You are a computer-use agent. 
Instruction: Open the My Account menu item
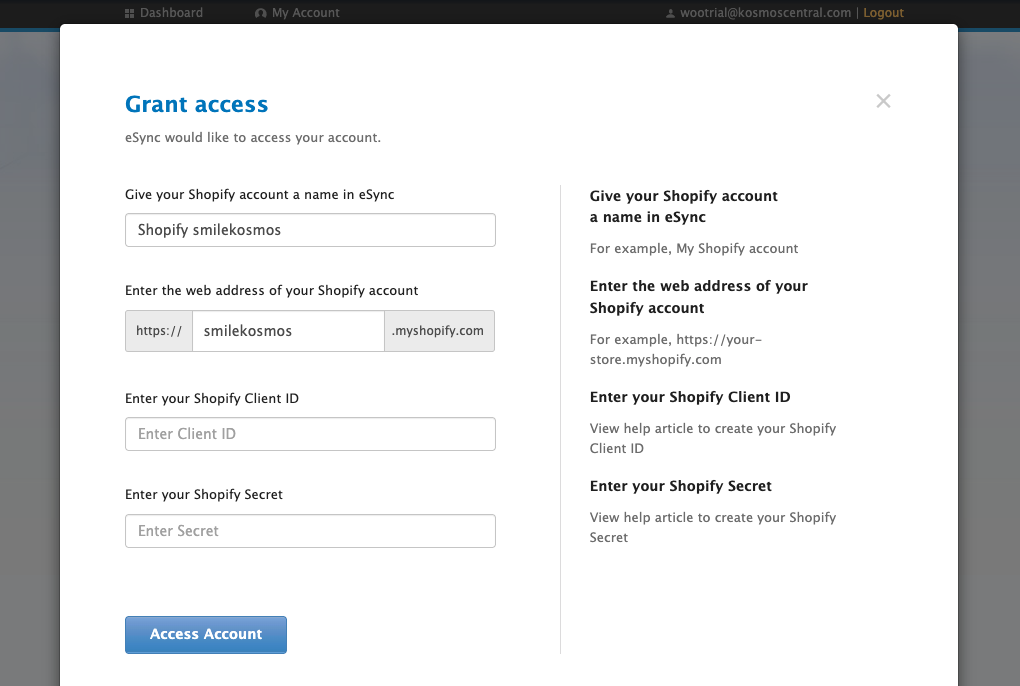[305, 13]
